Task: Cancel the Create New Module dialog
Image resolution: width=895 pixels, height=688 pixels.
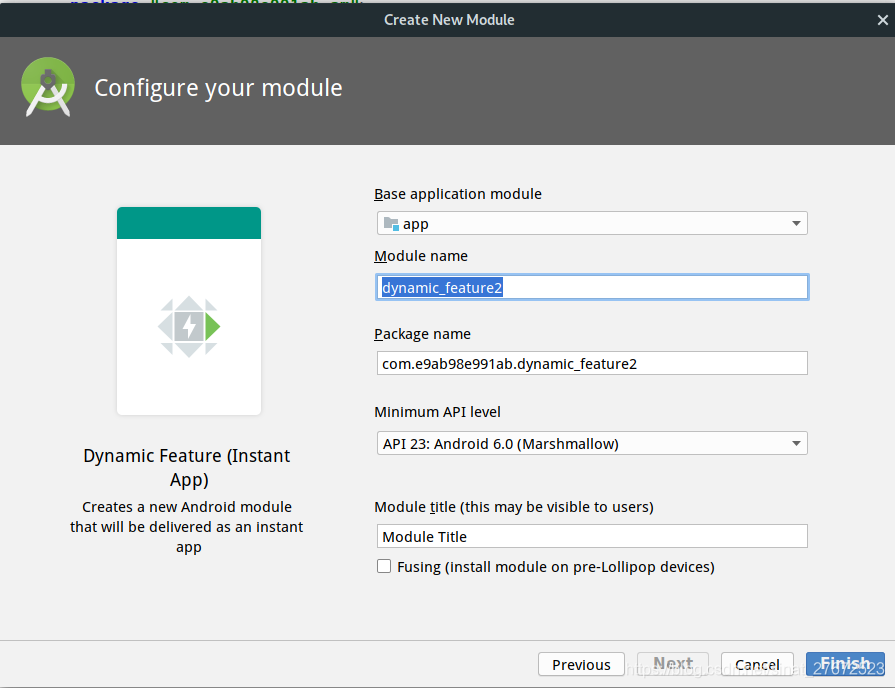Action: [757, 664]
